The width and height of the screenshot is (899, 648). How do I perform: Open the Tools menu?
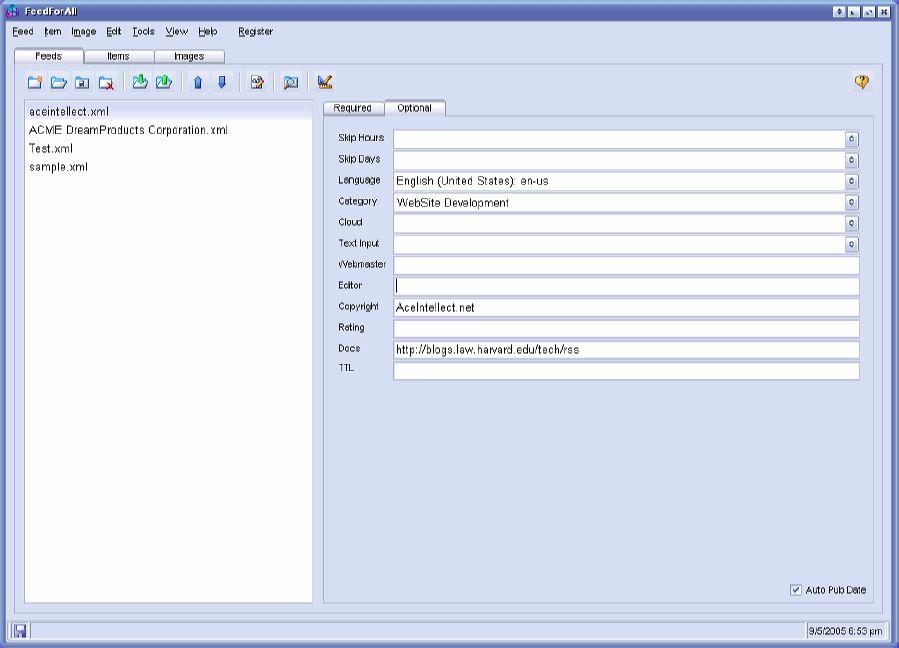[144, 31]
